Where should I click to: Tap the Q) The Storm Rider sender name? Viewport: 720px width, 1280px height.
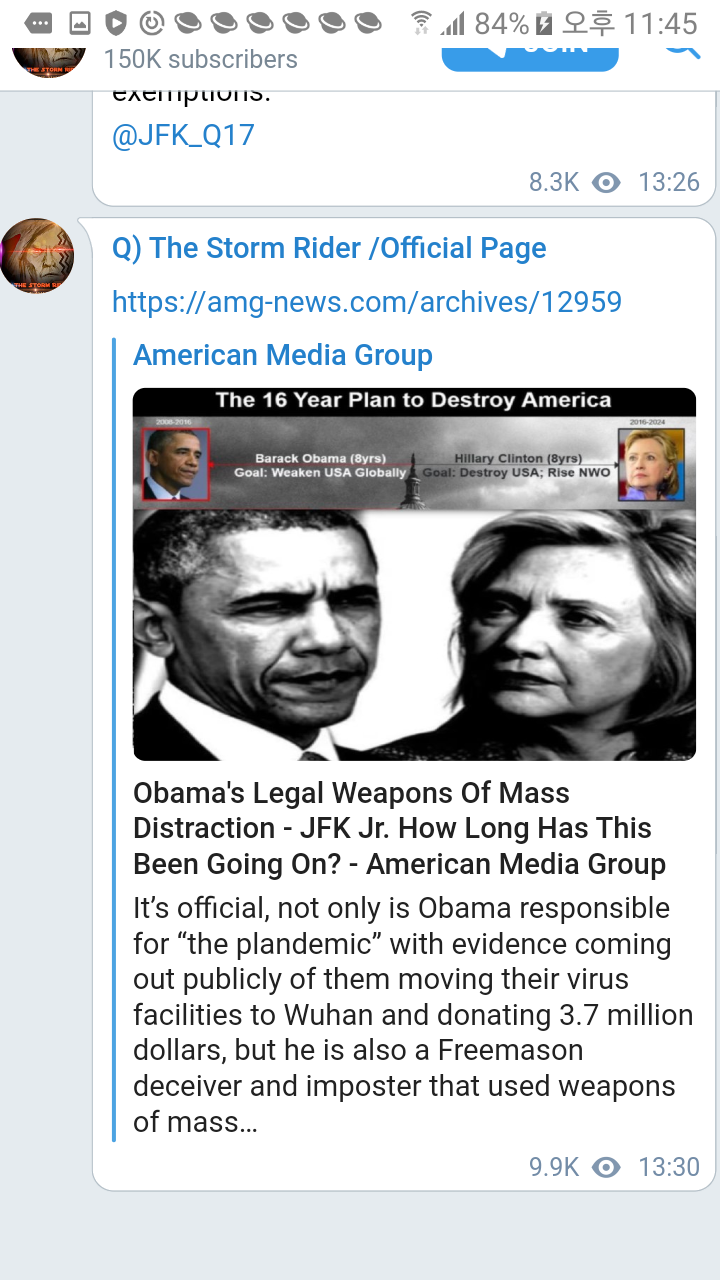pyautogui.click(x=329, y=248)
